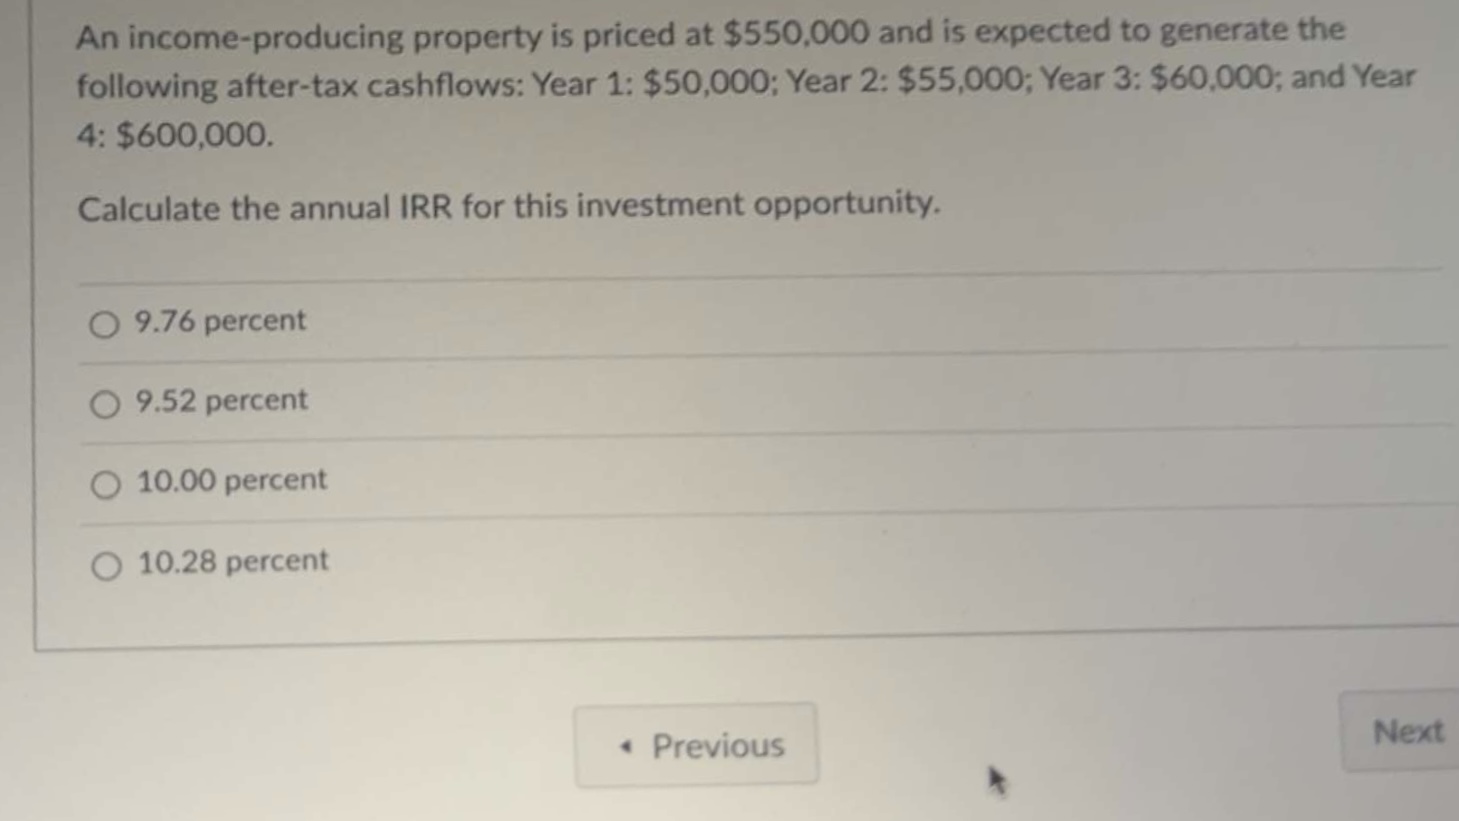Click the Next navigation button
The width and height of the screenshot is (1459, 821).
[x=1408, y=733]
